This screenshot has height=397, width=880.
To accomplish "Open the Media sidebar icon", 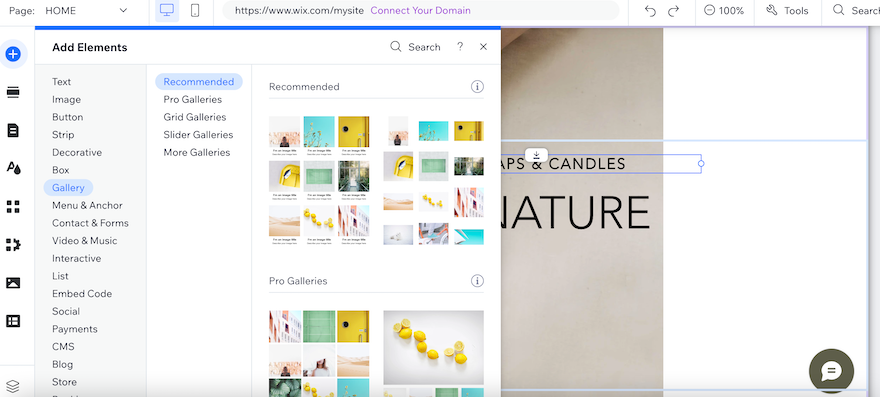I will (x=13, y=282).
